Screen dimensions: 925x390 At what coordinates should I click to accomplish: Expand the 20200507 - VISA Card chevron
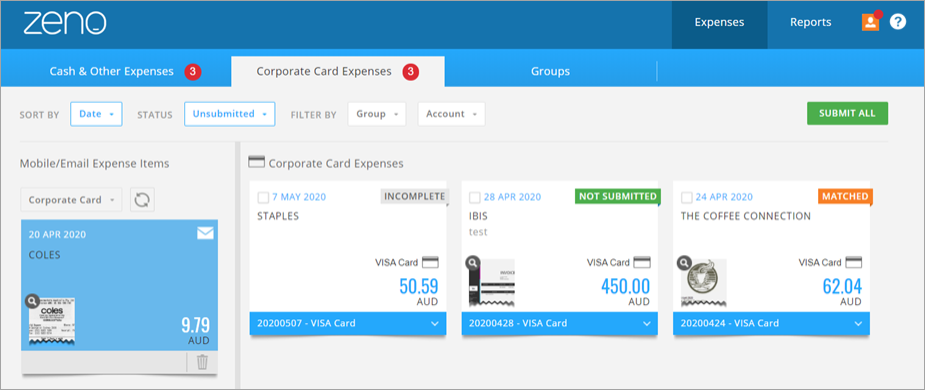coord(435,323)
